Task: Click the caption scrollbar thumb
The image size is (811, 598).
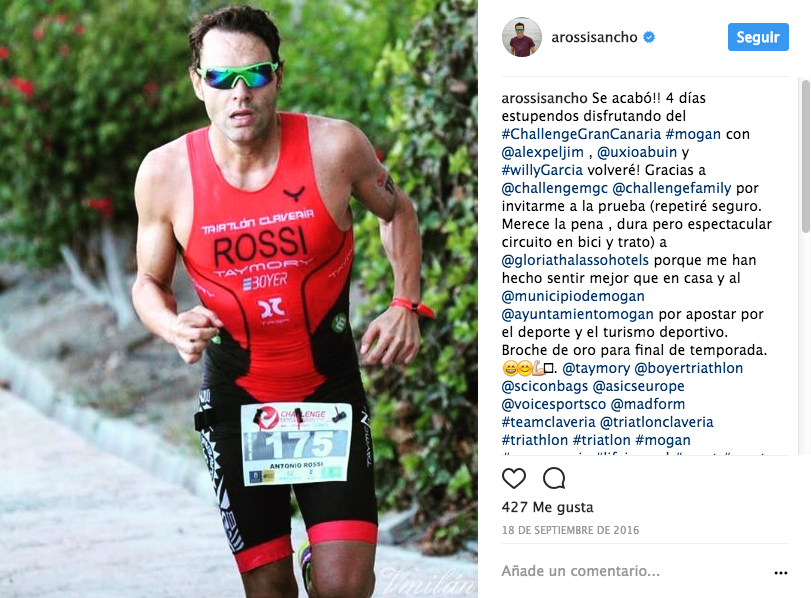Action: point(806,156)
